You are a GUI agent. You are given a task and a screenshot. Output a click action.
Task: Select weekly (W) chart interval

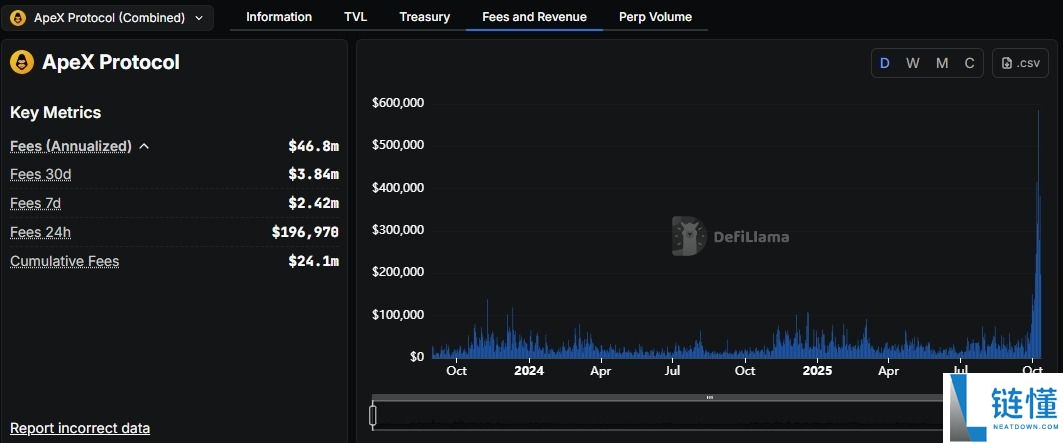pos(912,63)
